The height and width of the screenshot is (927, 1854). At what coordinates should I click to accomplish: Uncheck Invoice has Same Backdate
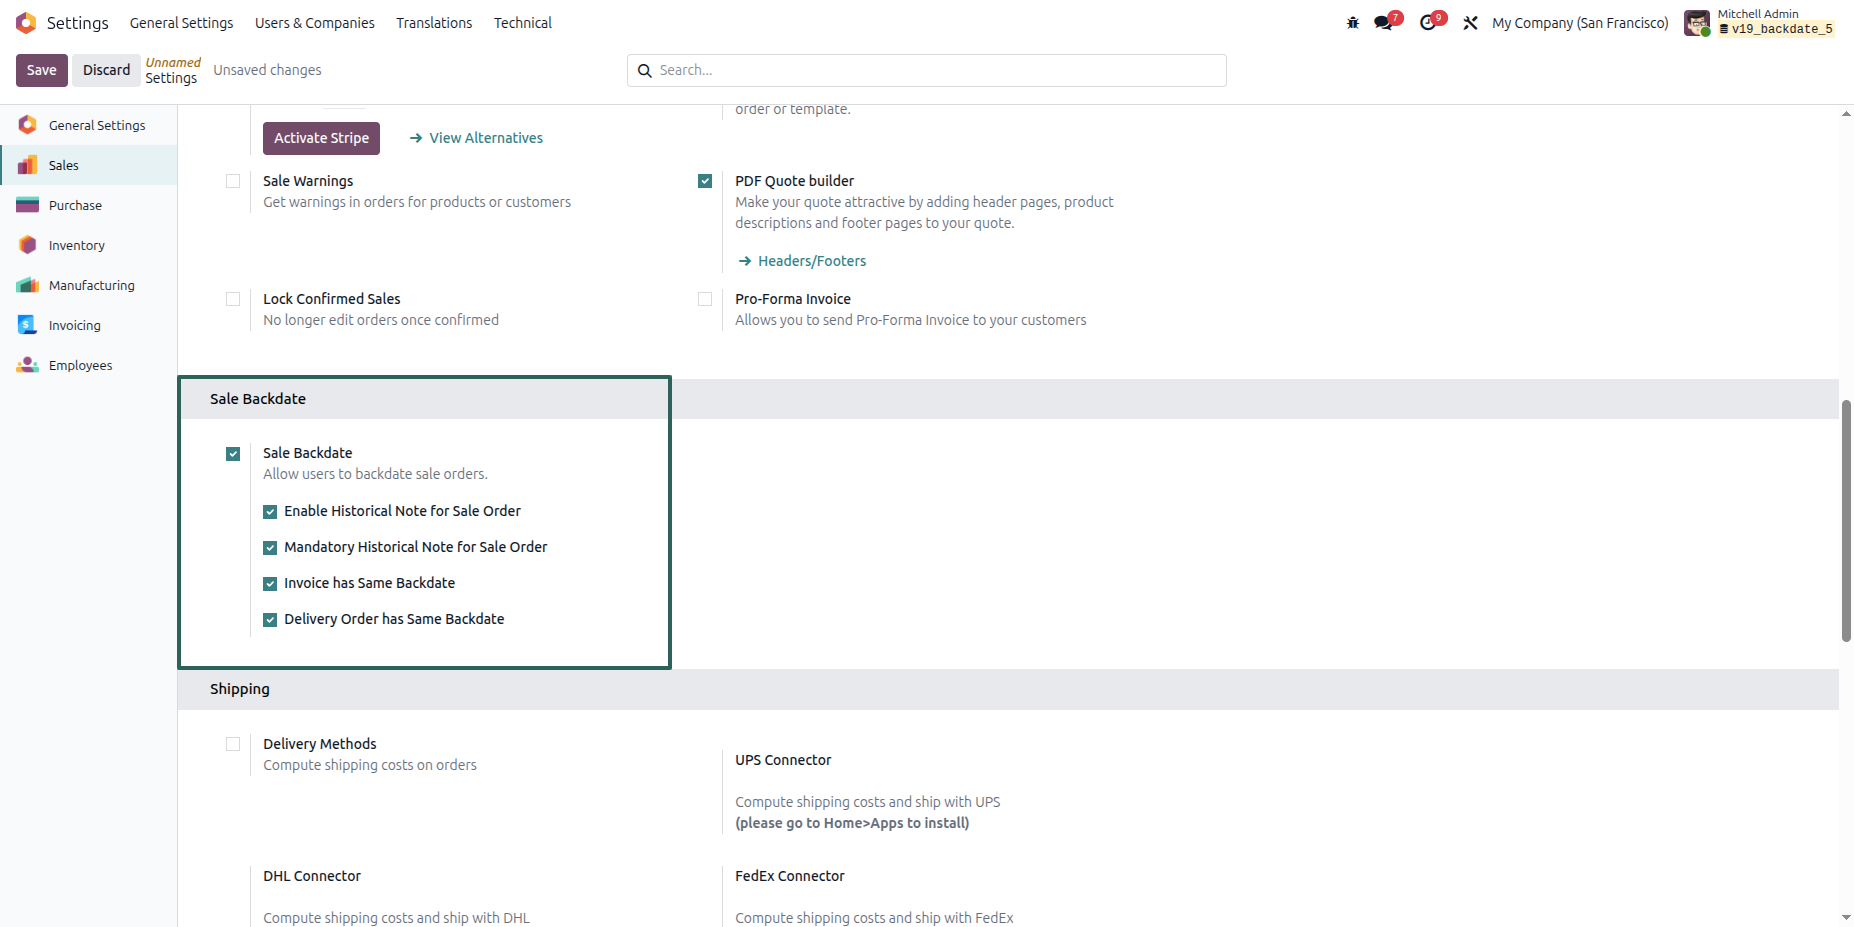270,584
